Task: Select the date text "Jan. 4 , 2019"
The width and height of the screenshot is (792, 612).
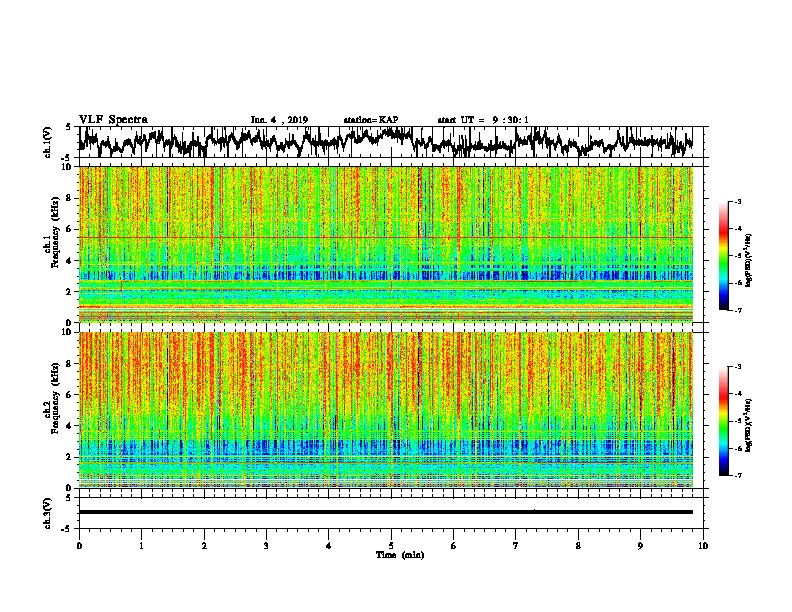Action: [279, 120]
